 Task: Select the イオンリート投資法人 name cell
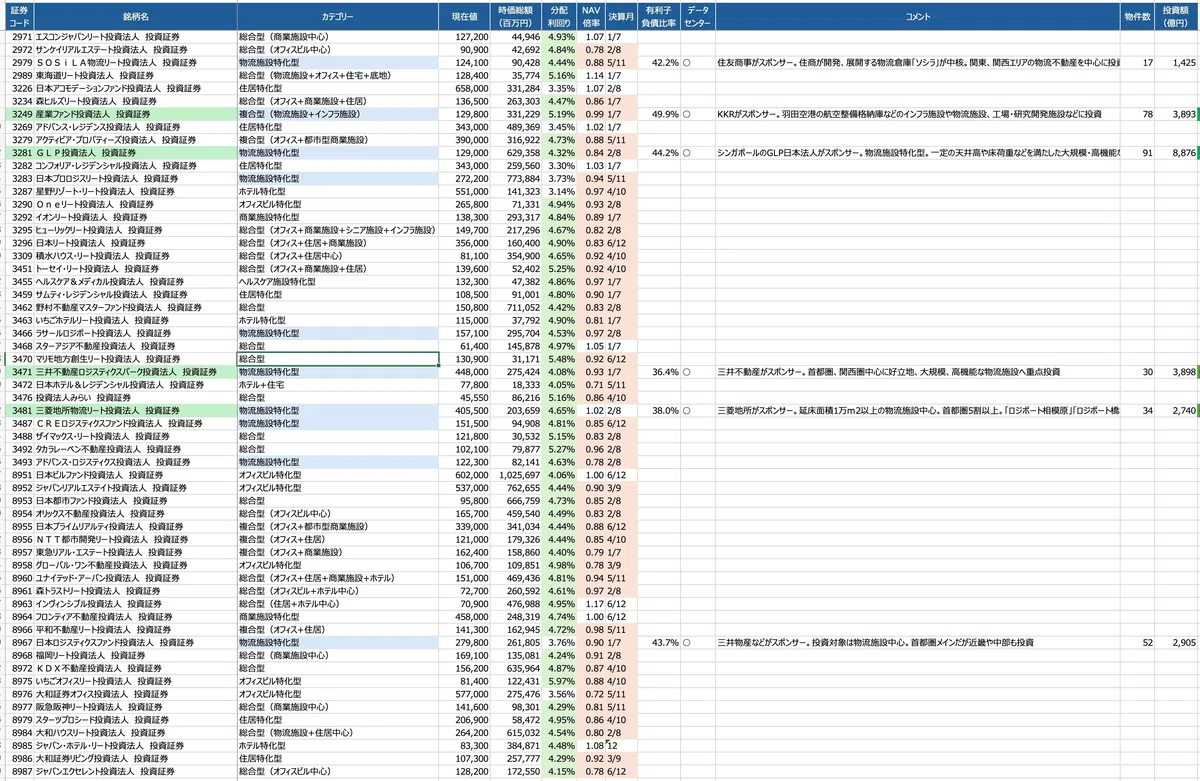(x=136, y=217)
